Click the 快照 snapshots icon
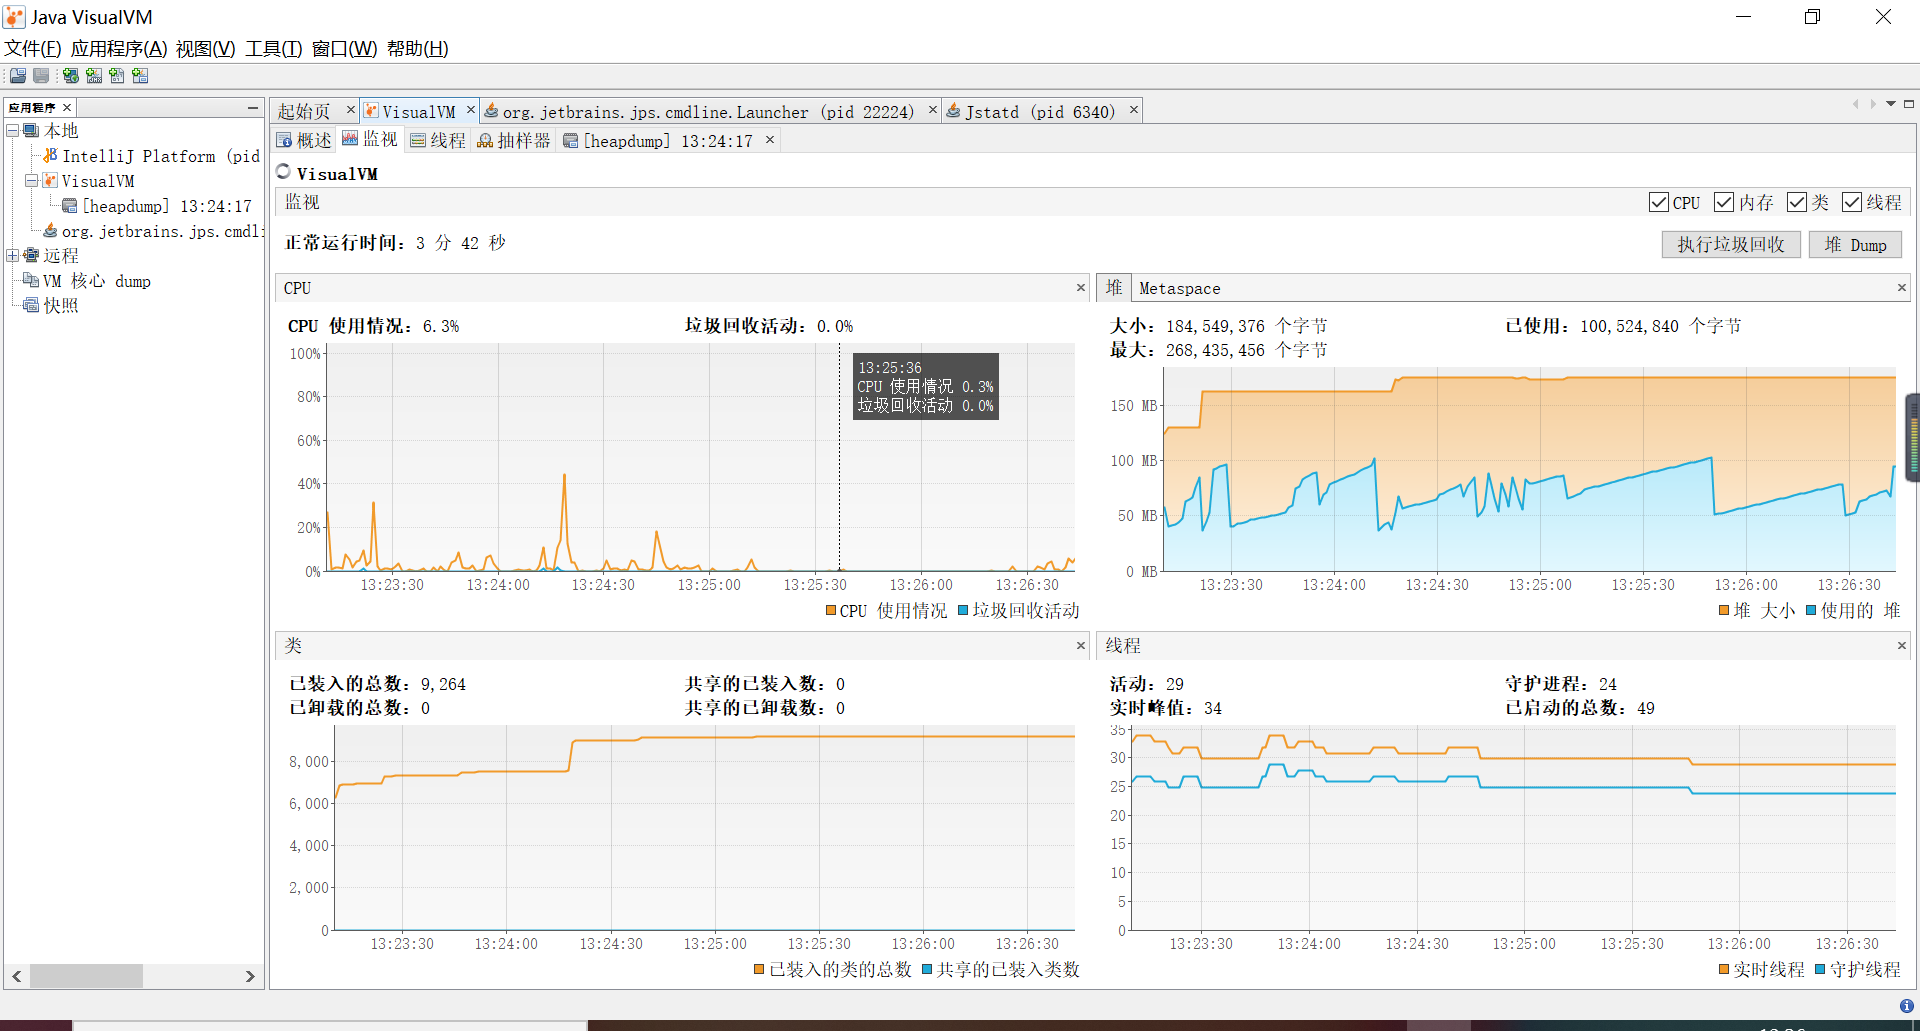 (x=31, y=306)
